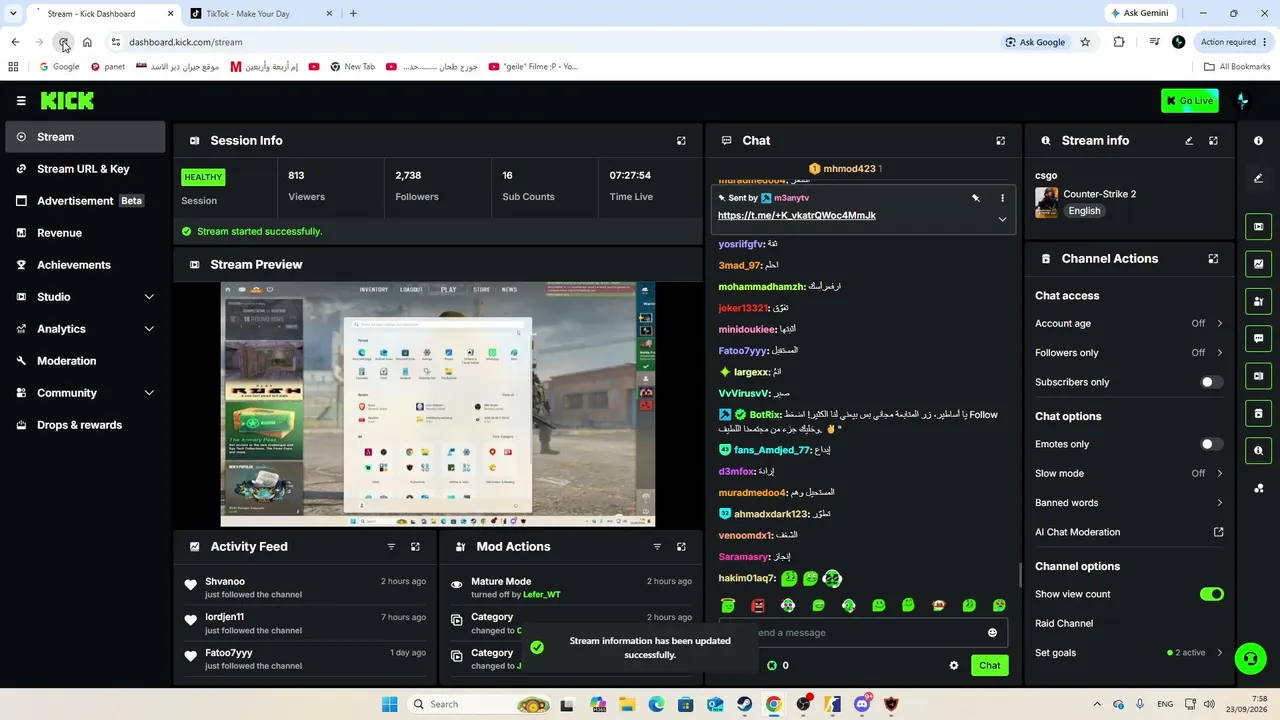Click the Send a message input field
This screenshot has width=1280, height=720.
[x=863, y=633]
